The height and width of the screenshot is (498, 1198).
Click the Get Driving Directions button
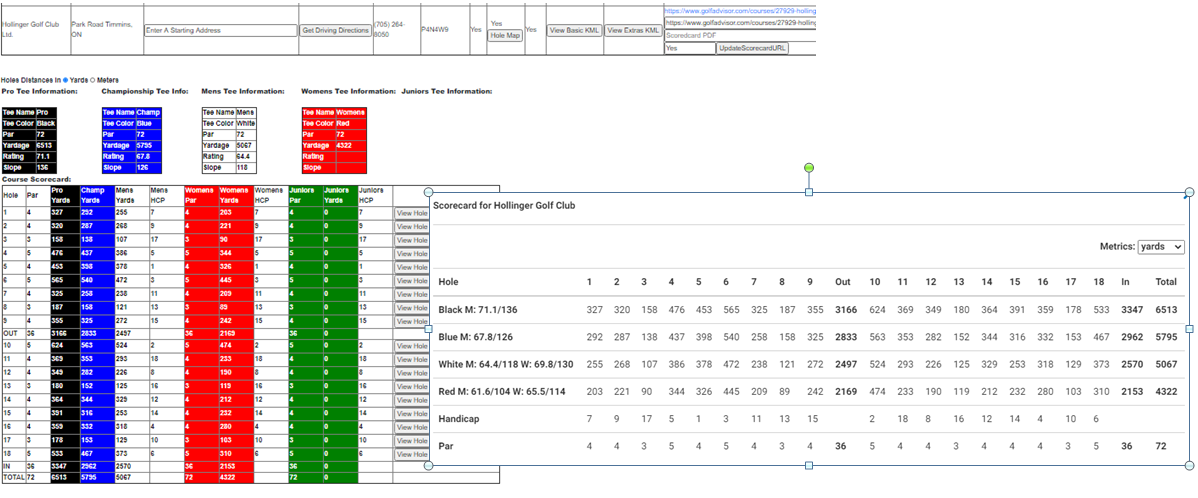click(x=335, y=31)
